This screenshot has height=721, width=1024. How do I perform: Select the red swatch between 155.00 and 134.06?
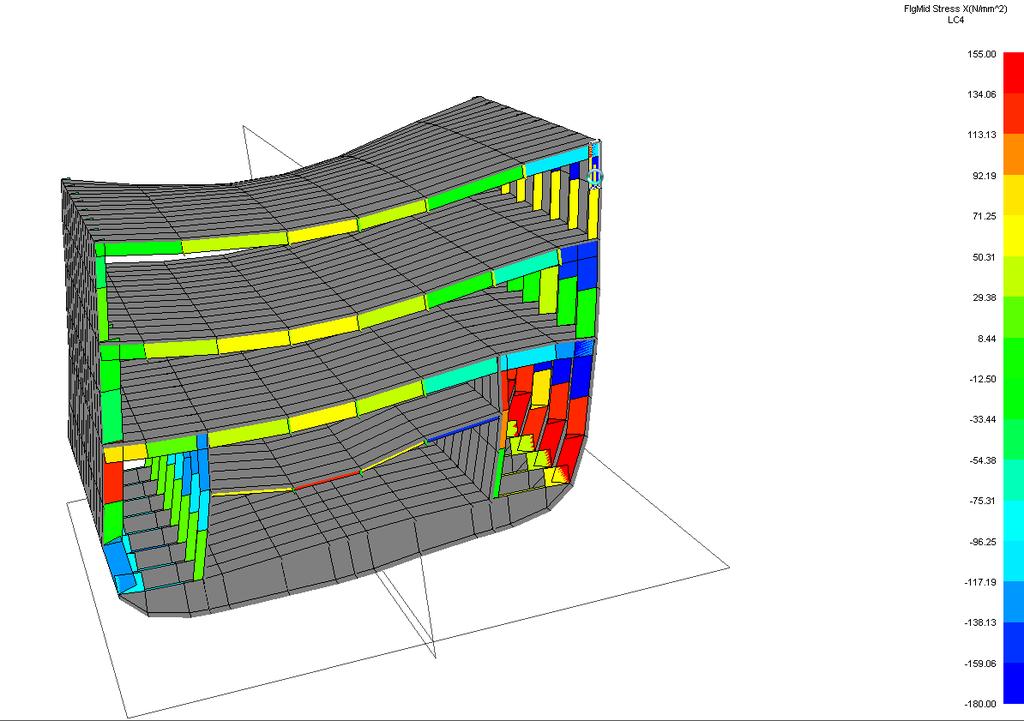(x=1014, y=73)
